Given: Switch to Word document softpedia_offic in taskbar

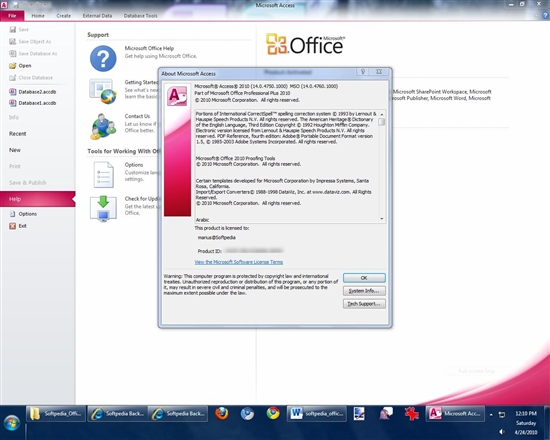Looking at the screenshot, I should (317, 414).
